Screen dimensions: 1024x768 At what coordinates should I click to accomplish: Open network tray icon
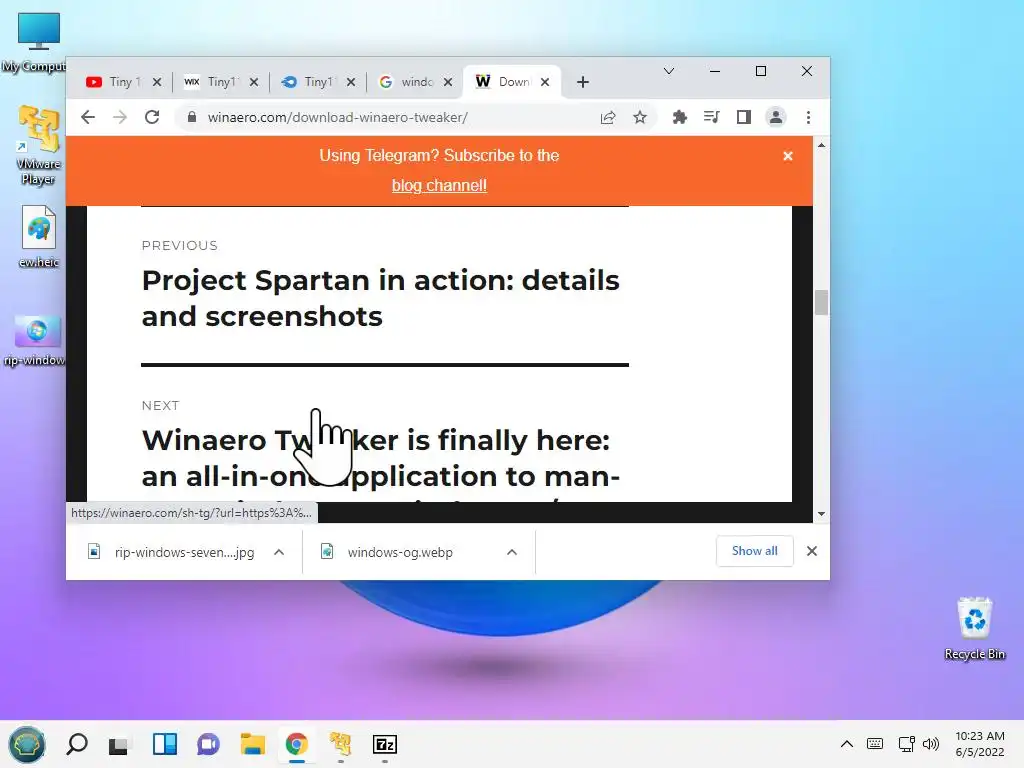coord(906,744)
